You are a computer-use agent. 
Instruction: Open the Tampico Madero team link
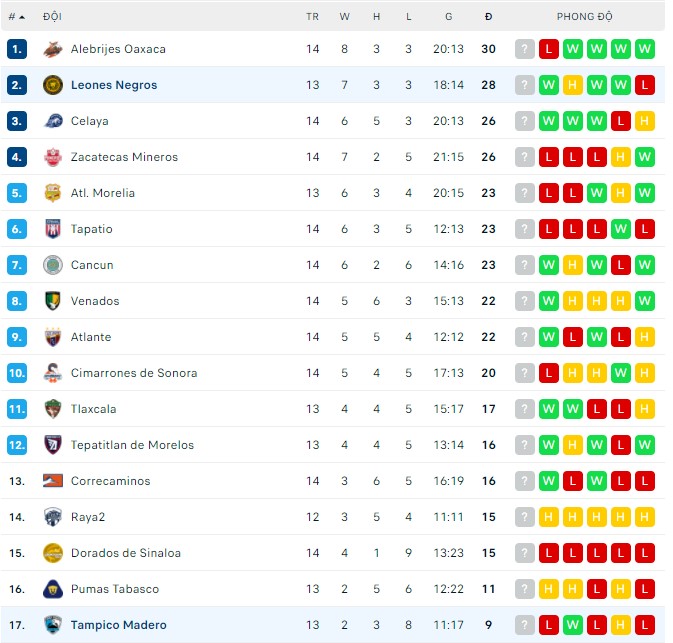coord(118,625)
